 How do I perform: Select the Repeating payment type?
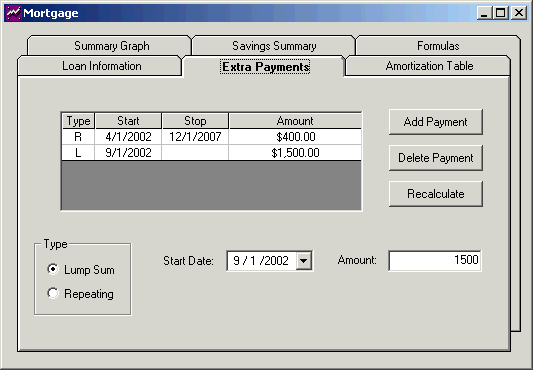tap(53, 293)
